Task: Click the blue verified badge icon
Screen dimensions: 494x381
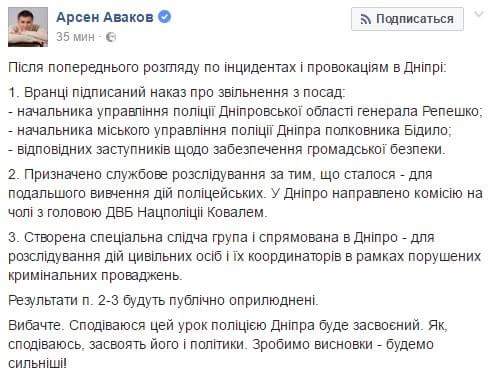Action: click(x=164, y=16)
